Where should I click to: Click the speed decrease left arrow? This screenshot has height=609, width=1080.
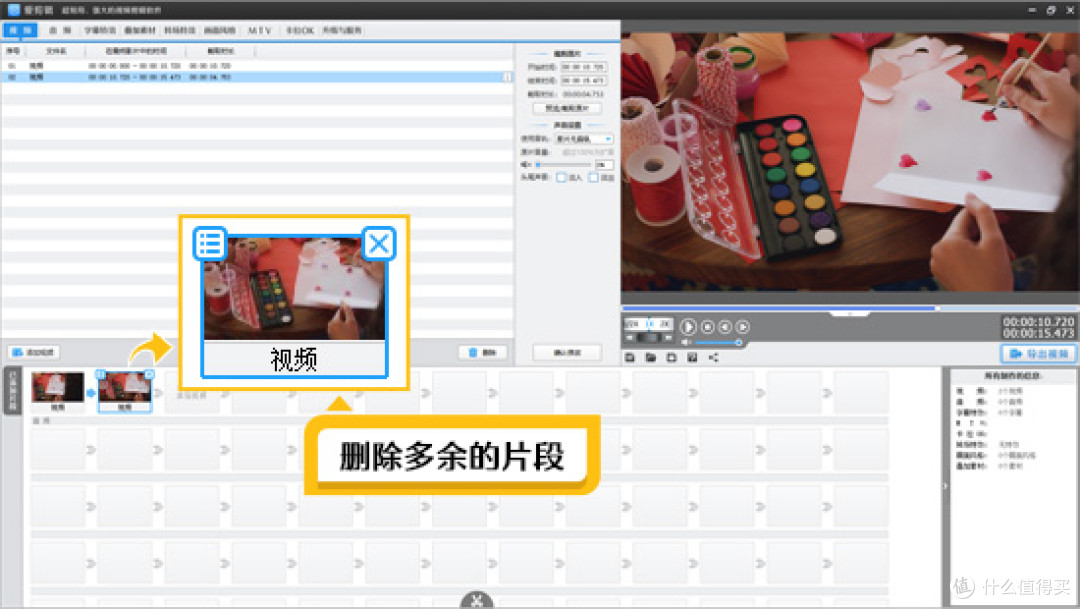coord(630,338)
